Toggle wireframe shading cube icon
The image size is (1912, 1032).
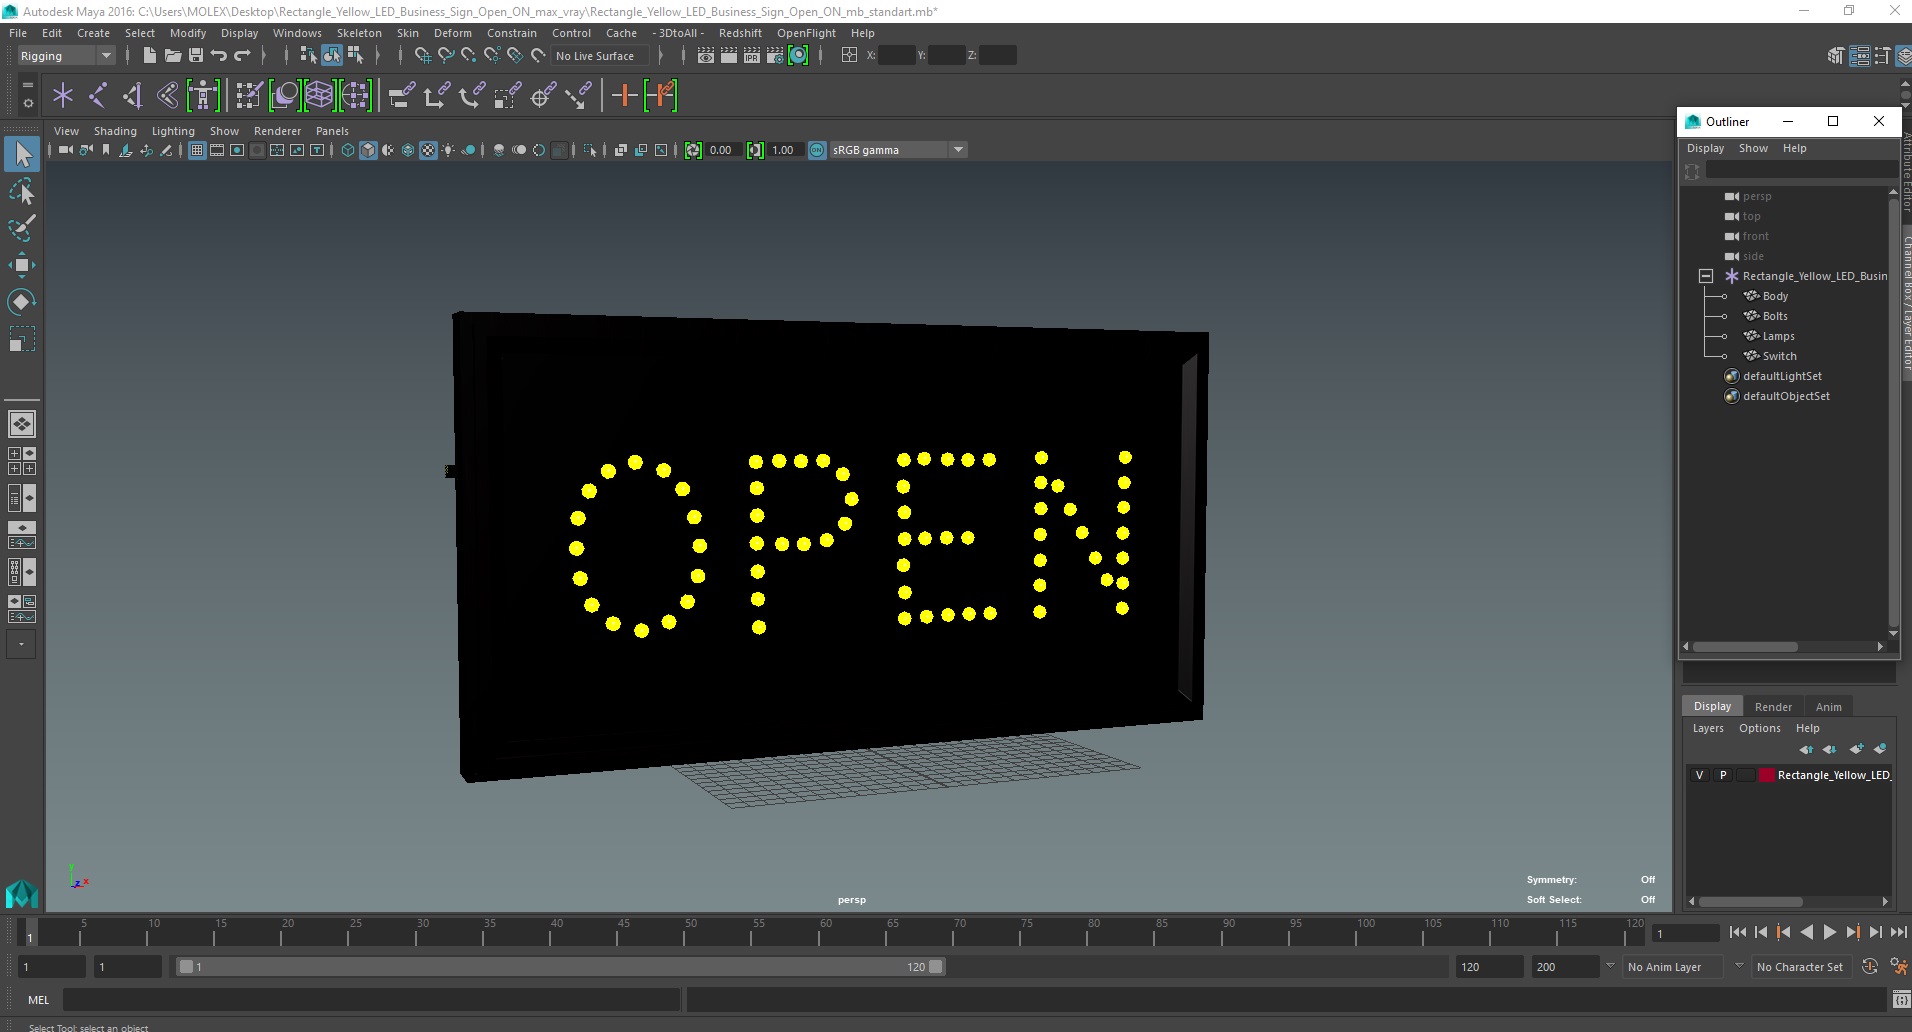point(348,150)
